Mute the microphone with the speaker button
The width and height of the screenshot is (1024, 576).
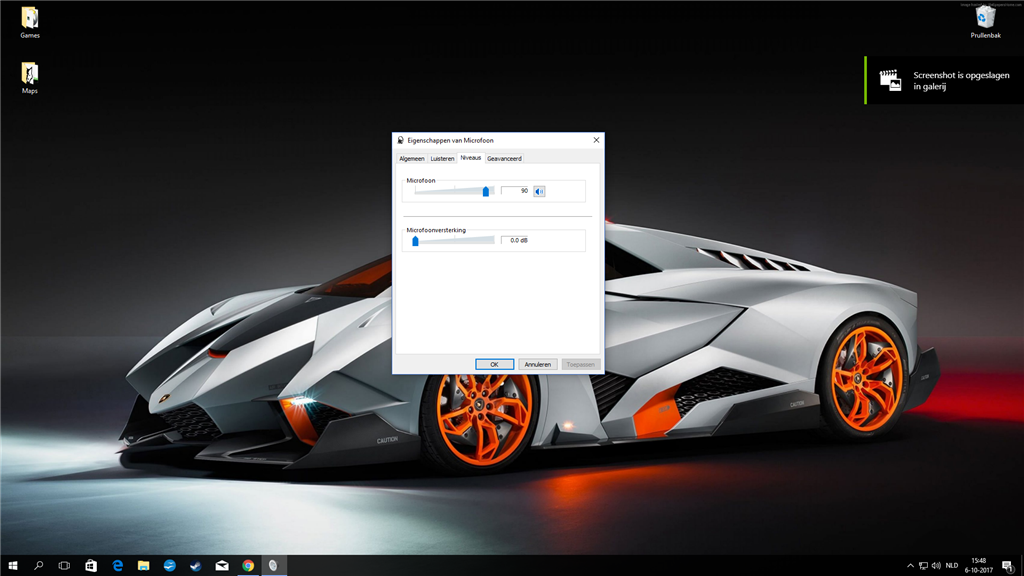[539, 190]
